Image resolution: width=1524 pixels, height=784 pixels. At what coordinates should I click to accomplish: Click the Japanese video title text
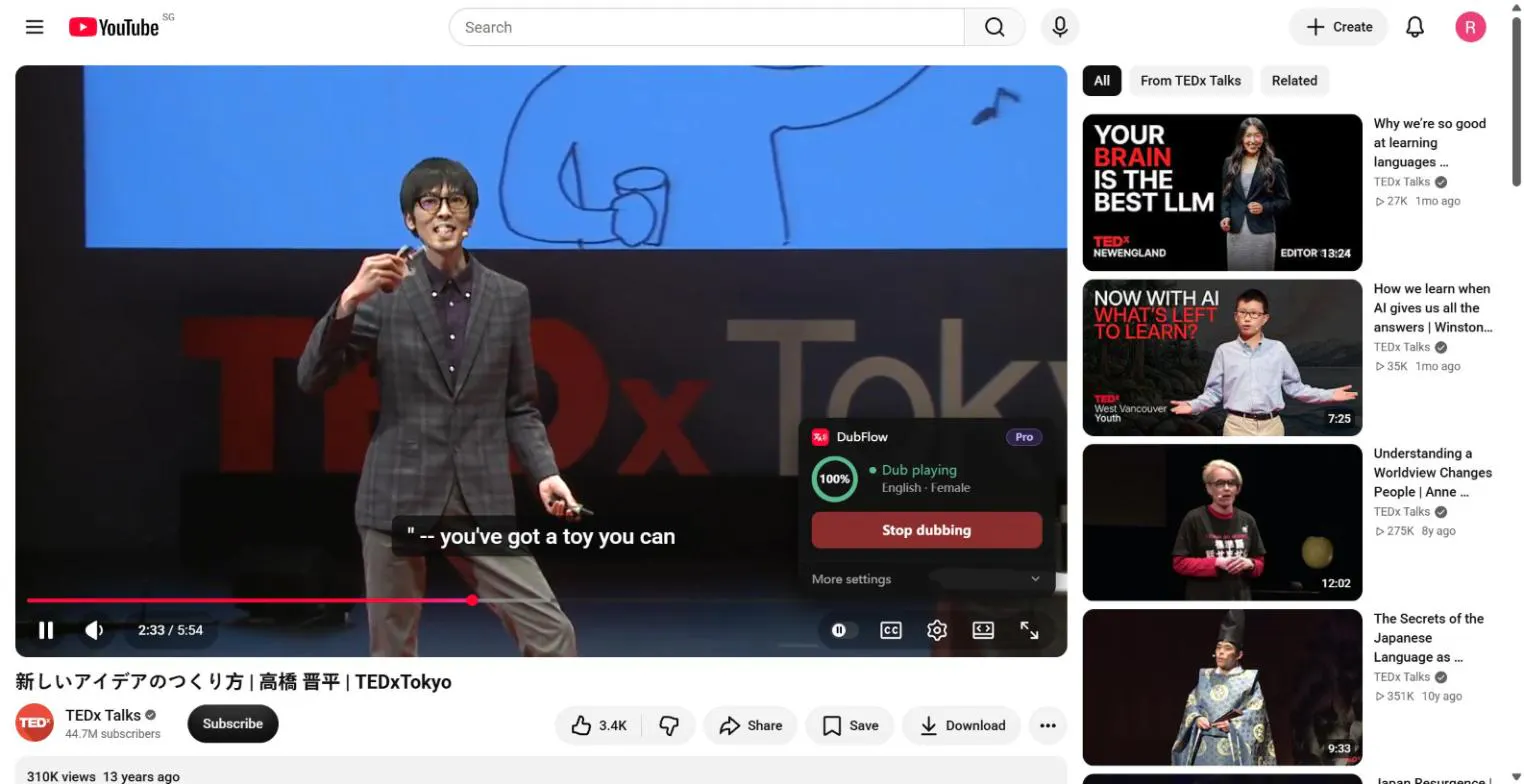click(233, 682)
